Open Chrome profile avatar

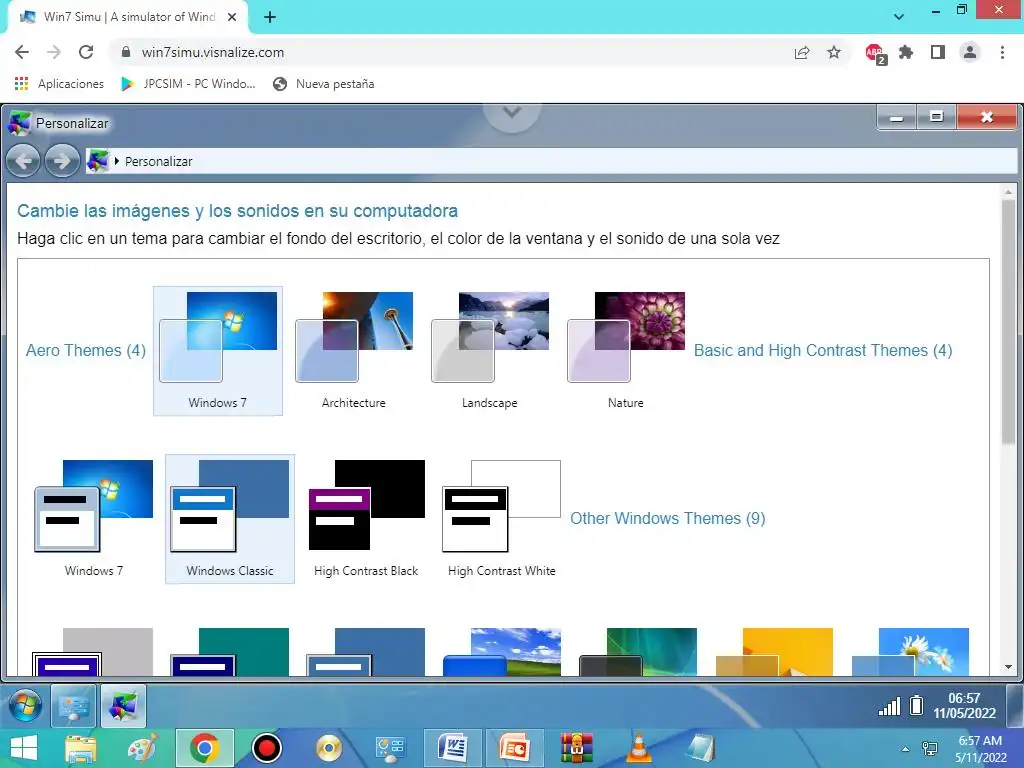[x=970, y=52]
